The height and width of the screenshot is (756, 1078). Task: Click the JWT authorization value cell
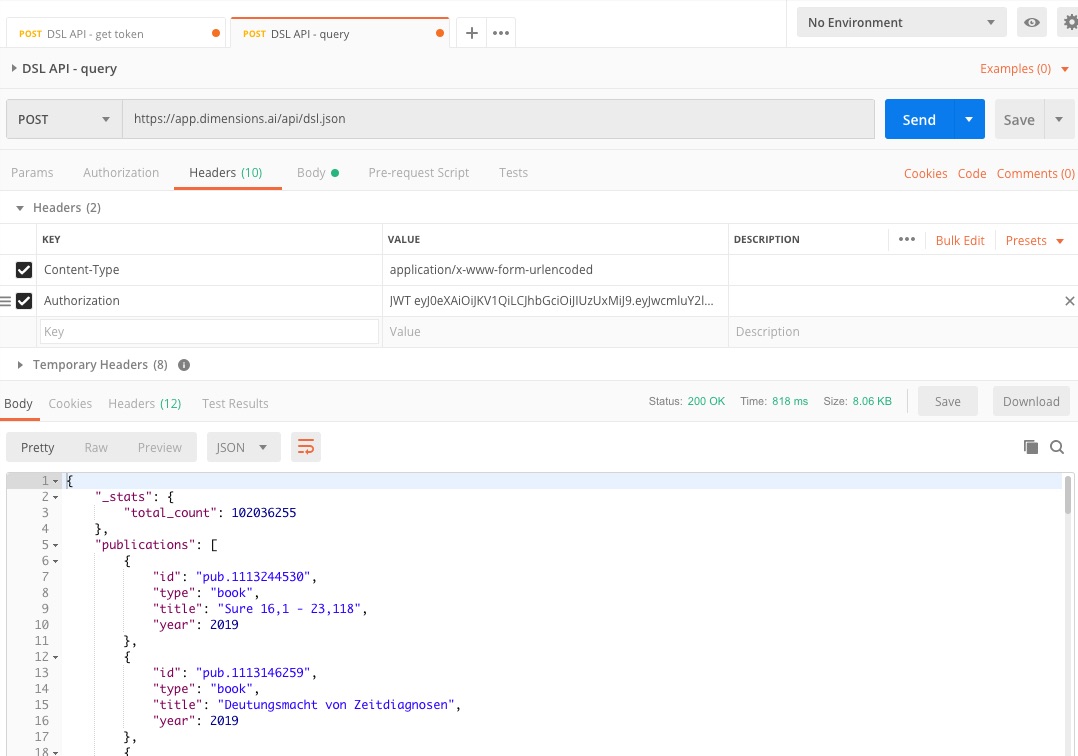click(x=555, y=301)
